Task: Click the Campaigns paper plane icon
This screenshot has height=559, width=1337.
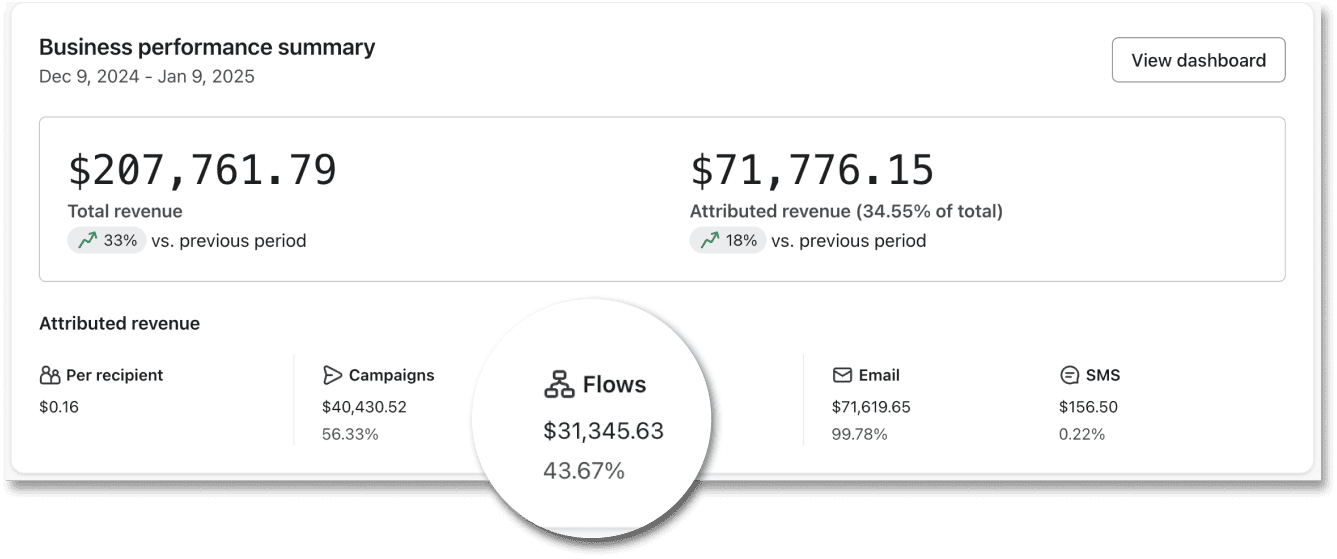Action: [x=333, y=375]
